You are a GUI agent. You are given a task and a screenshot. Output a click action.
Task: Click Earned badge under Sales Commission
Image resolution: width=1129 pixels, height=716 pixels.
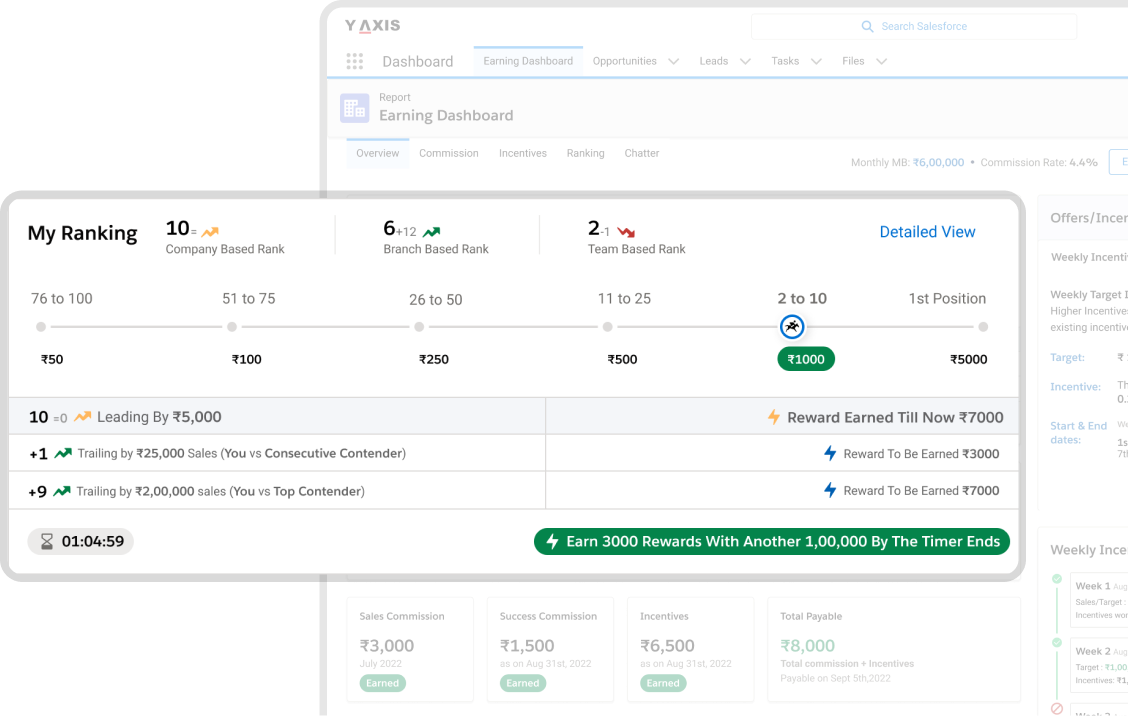382,683
